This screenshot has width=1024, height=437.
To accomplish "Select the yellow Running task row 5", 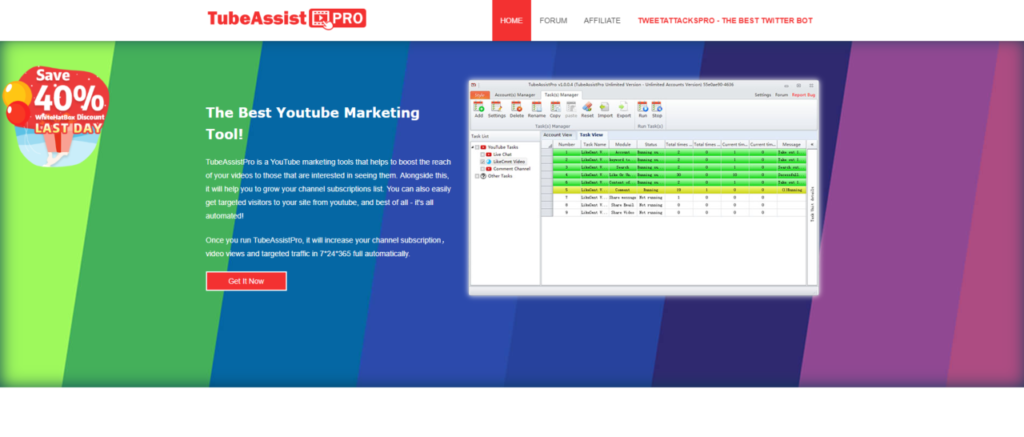I will point(679,189).
